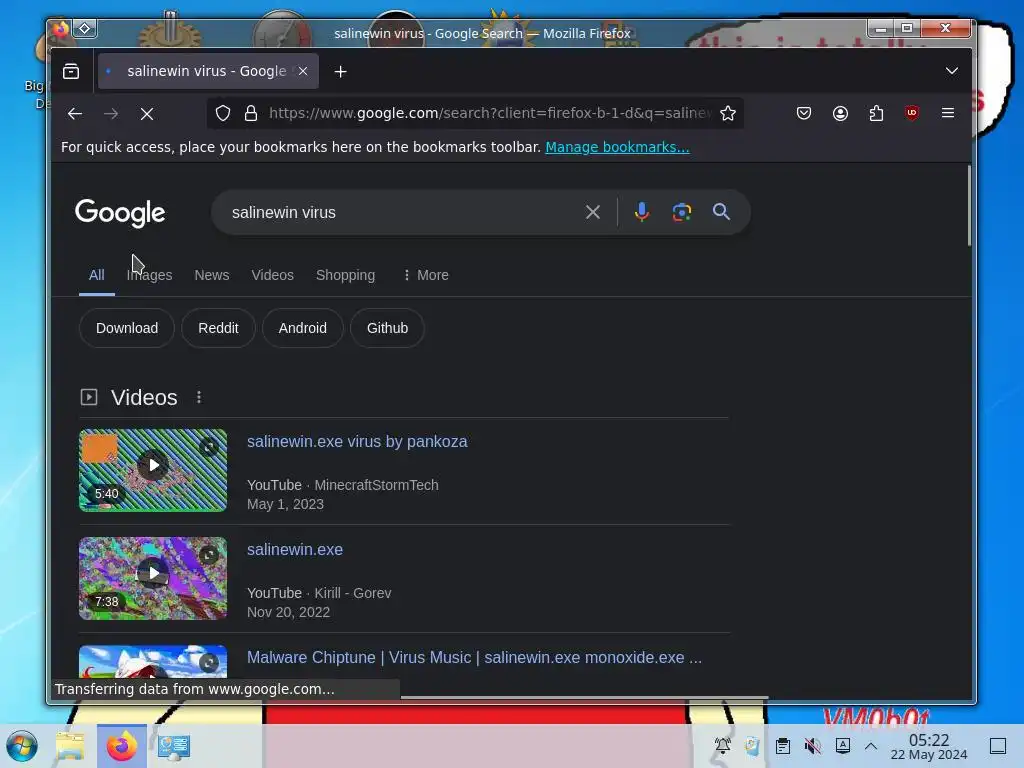Click the Google logo
This screenshot has width=1024, height=768.
tap(120, 213)
